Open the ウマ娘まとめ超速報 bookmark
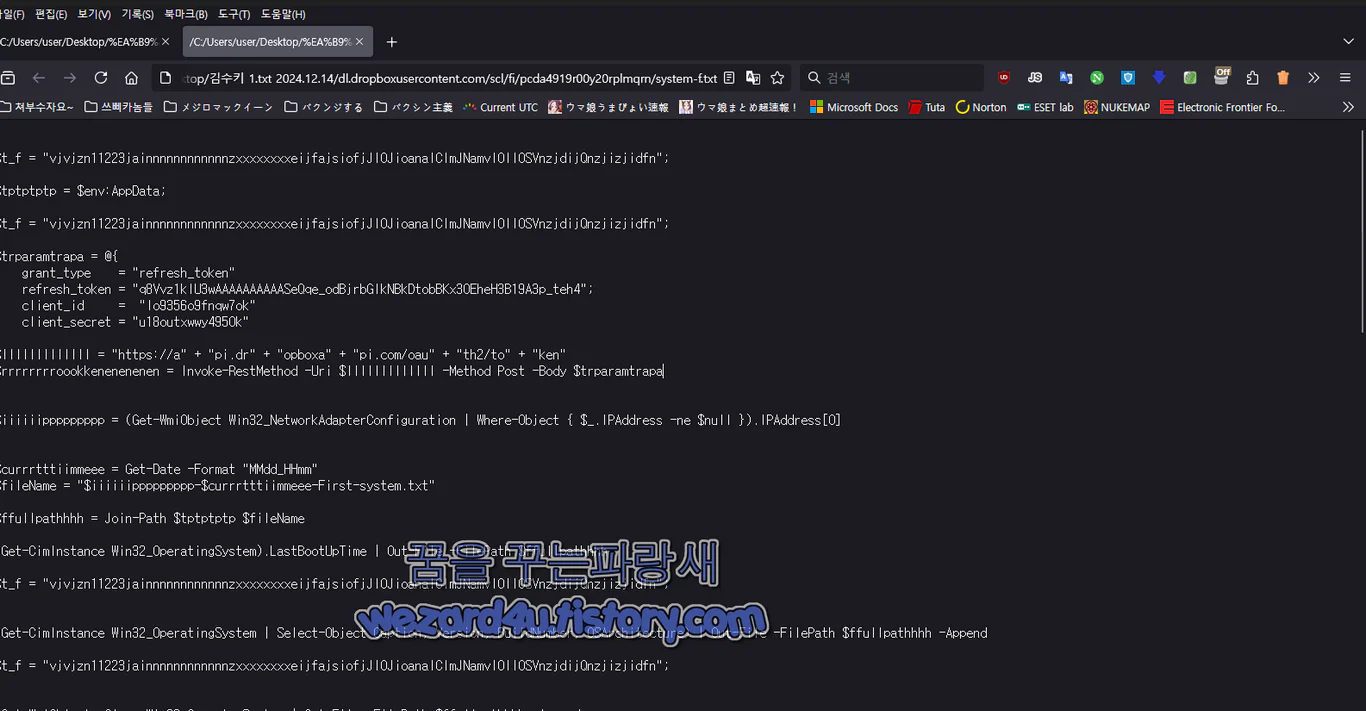The width and height of the screenshot is (1366, 711). click(x=739, y=107)
